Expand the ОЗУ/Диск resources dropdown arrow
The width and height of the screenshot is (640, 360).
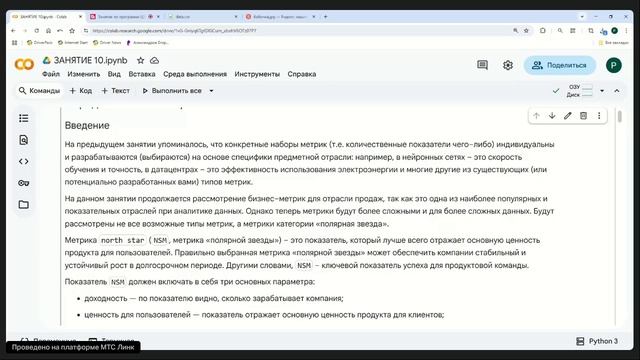(x=602, y=91)
